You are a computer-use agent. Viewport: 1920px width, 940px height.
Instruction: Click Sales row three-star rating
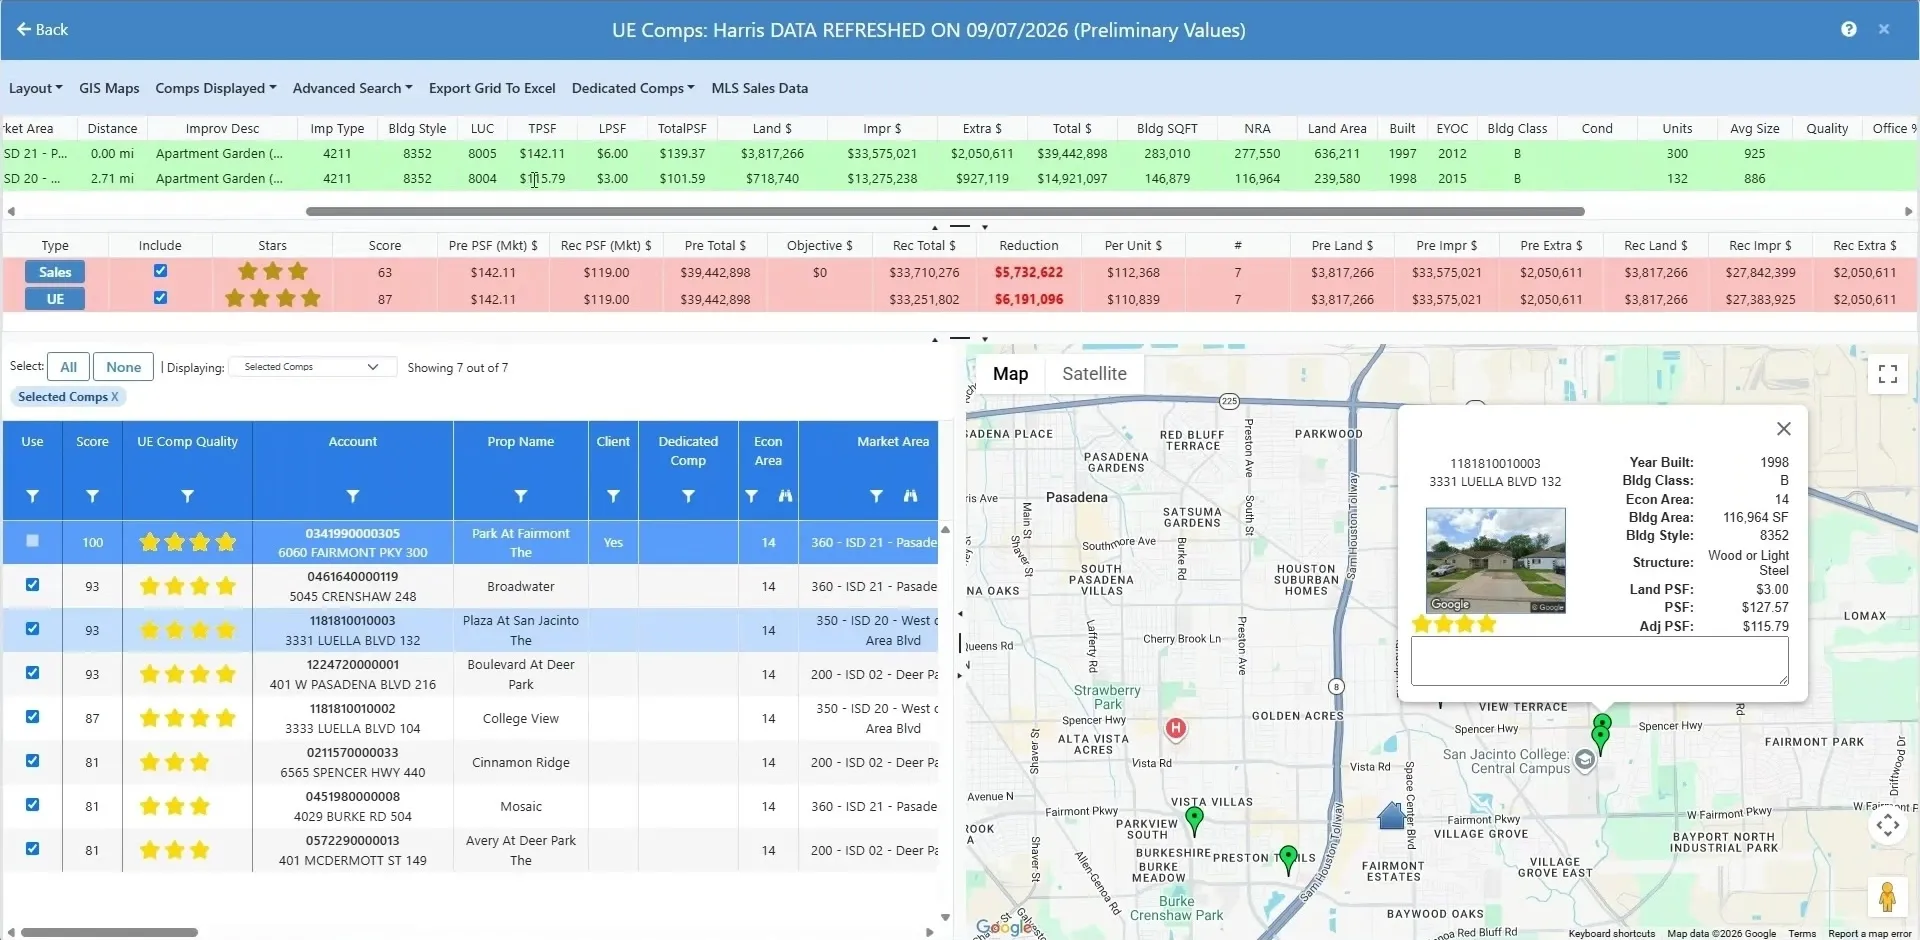pos(272,271)
